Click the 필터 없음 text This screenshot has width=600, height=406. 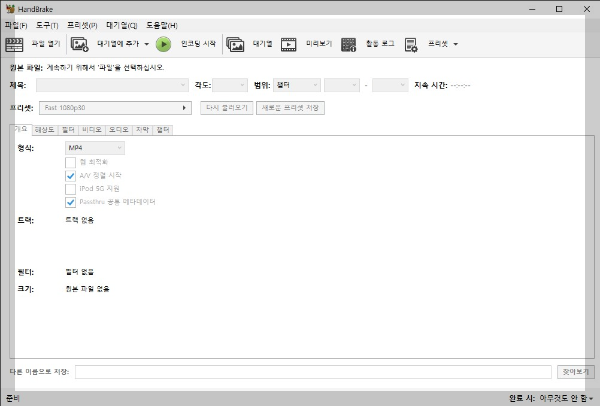[80, 272]
